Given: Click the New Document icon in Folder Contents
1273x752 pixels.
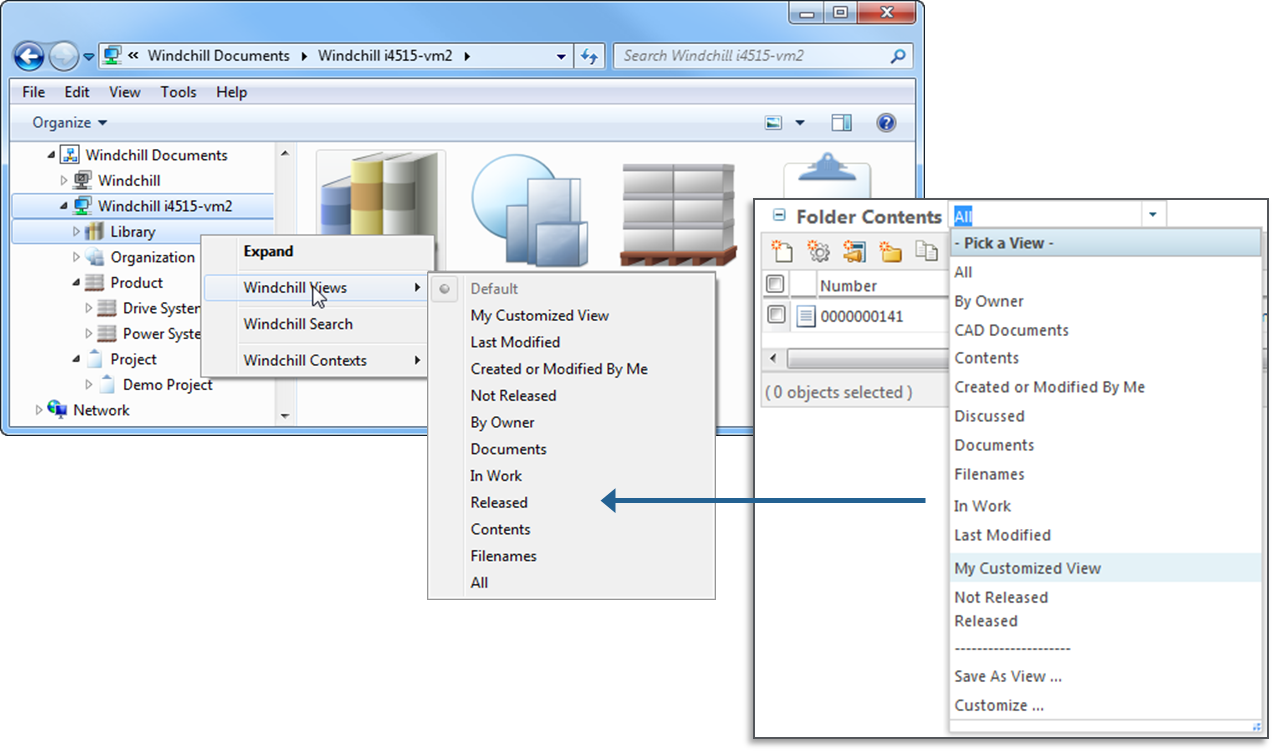Looking at the screenshot, I should 783,250.
